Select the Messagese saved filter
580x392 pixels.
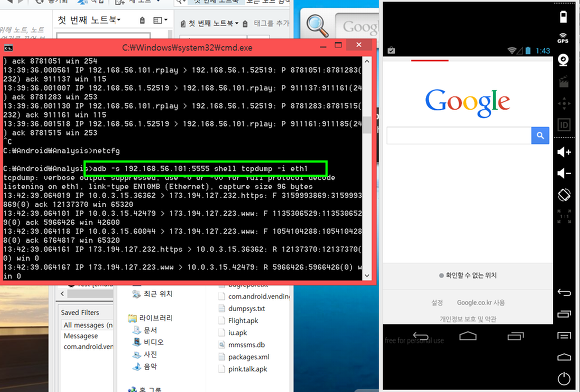coord(81,336)
